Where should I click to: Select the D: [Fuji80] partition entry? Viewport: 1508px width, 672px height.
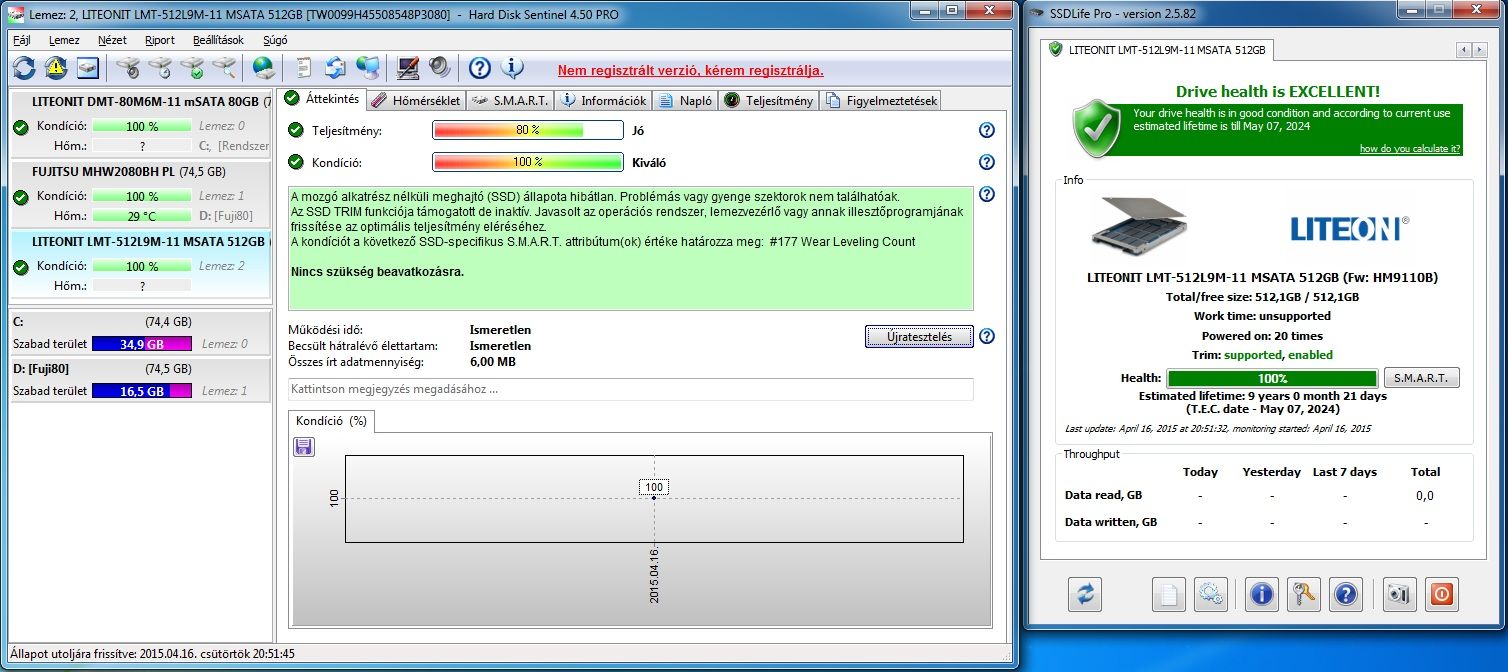[140, 379]
